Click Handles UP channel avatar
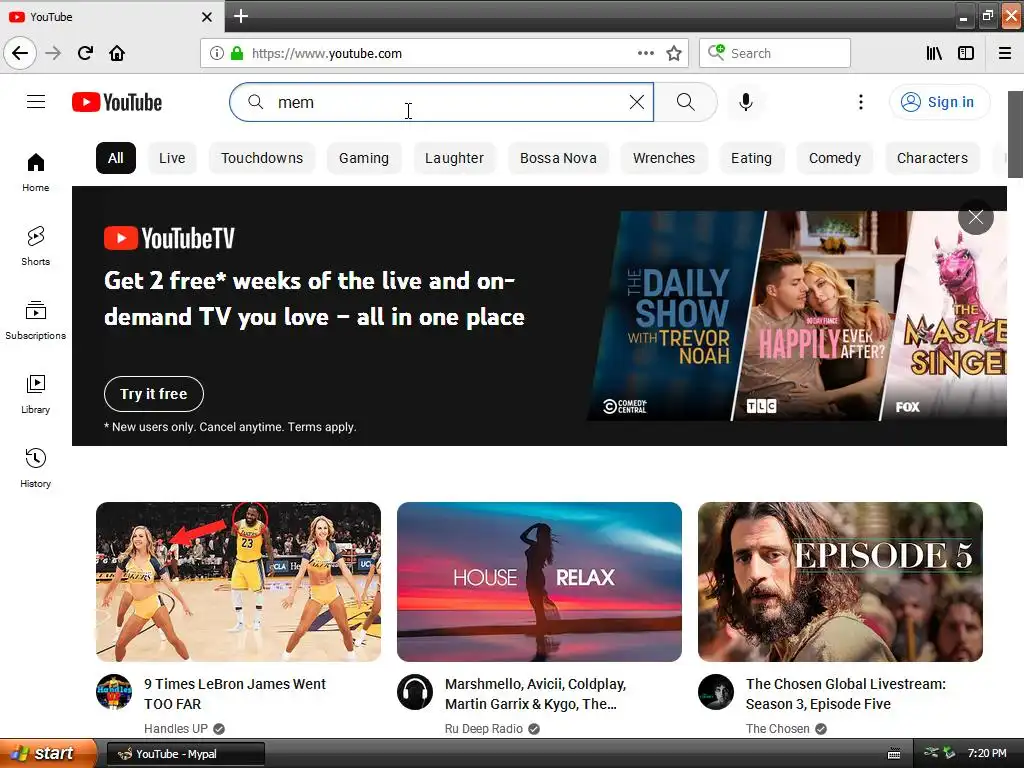 tap(114, 692)
